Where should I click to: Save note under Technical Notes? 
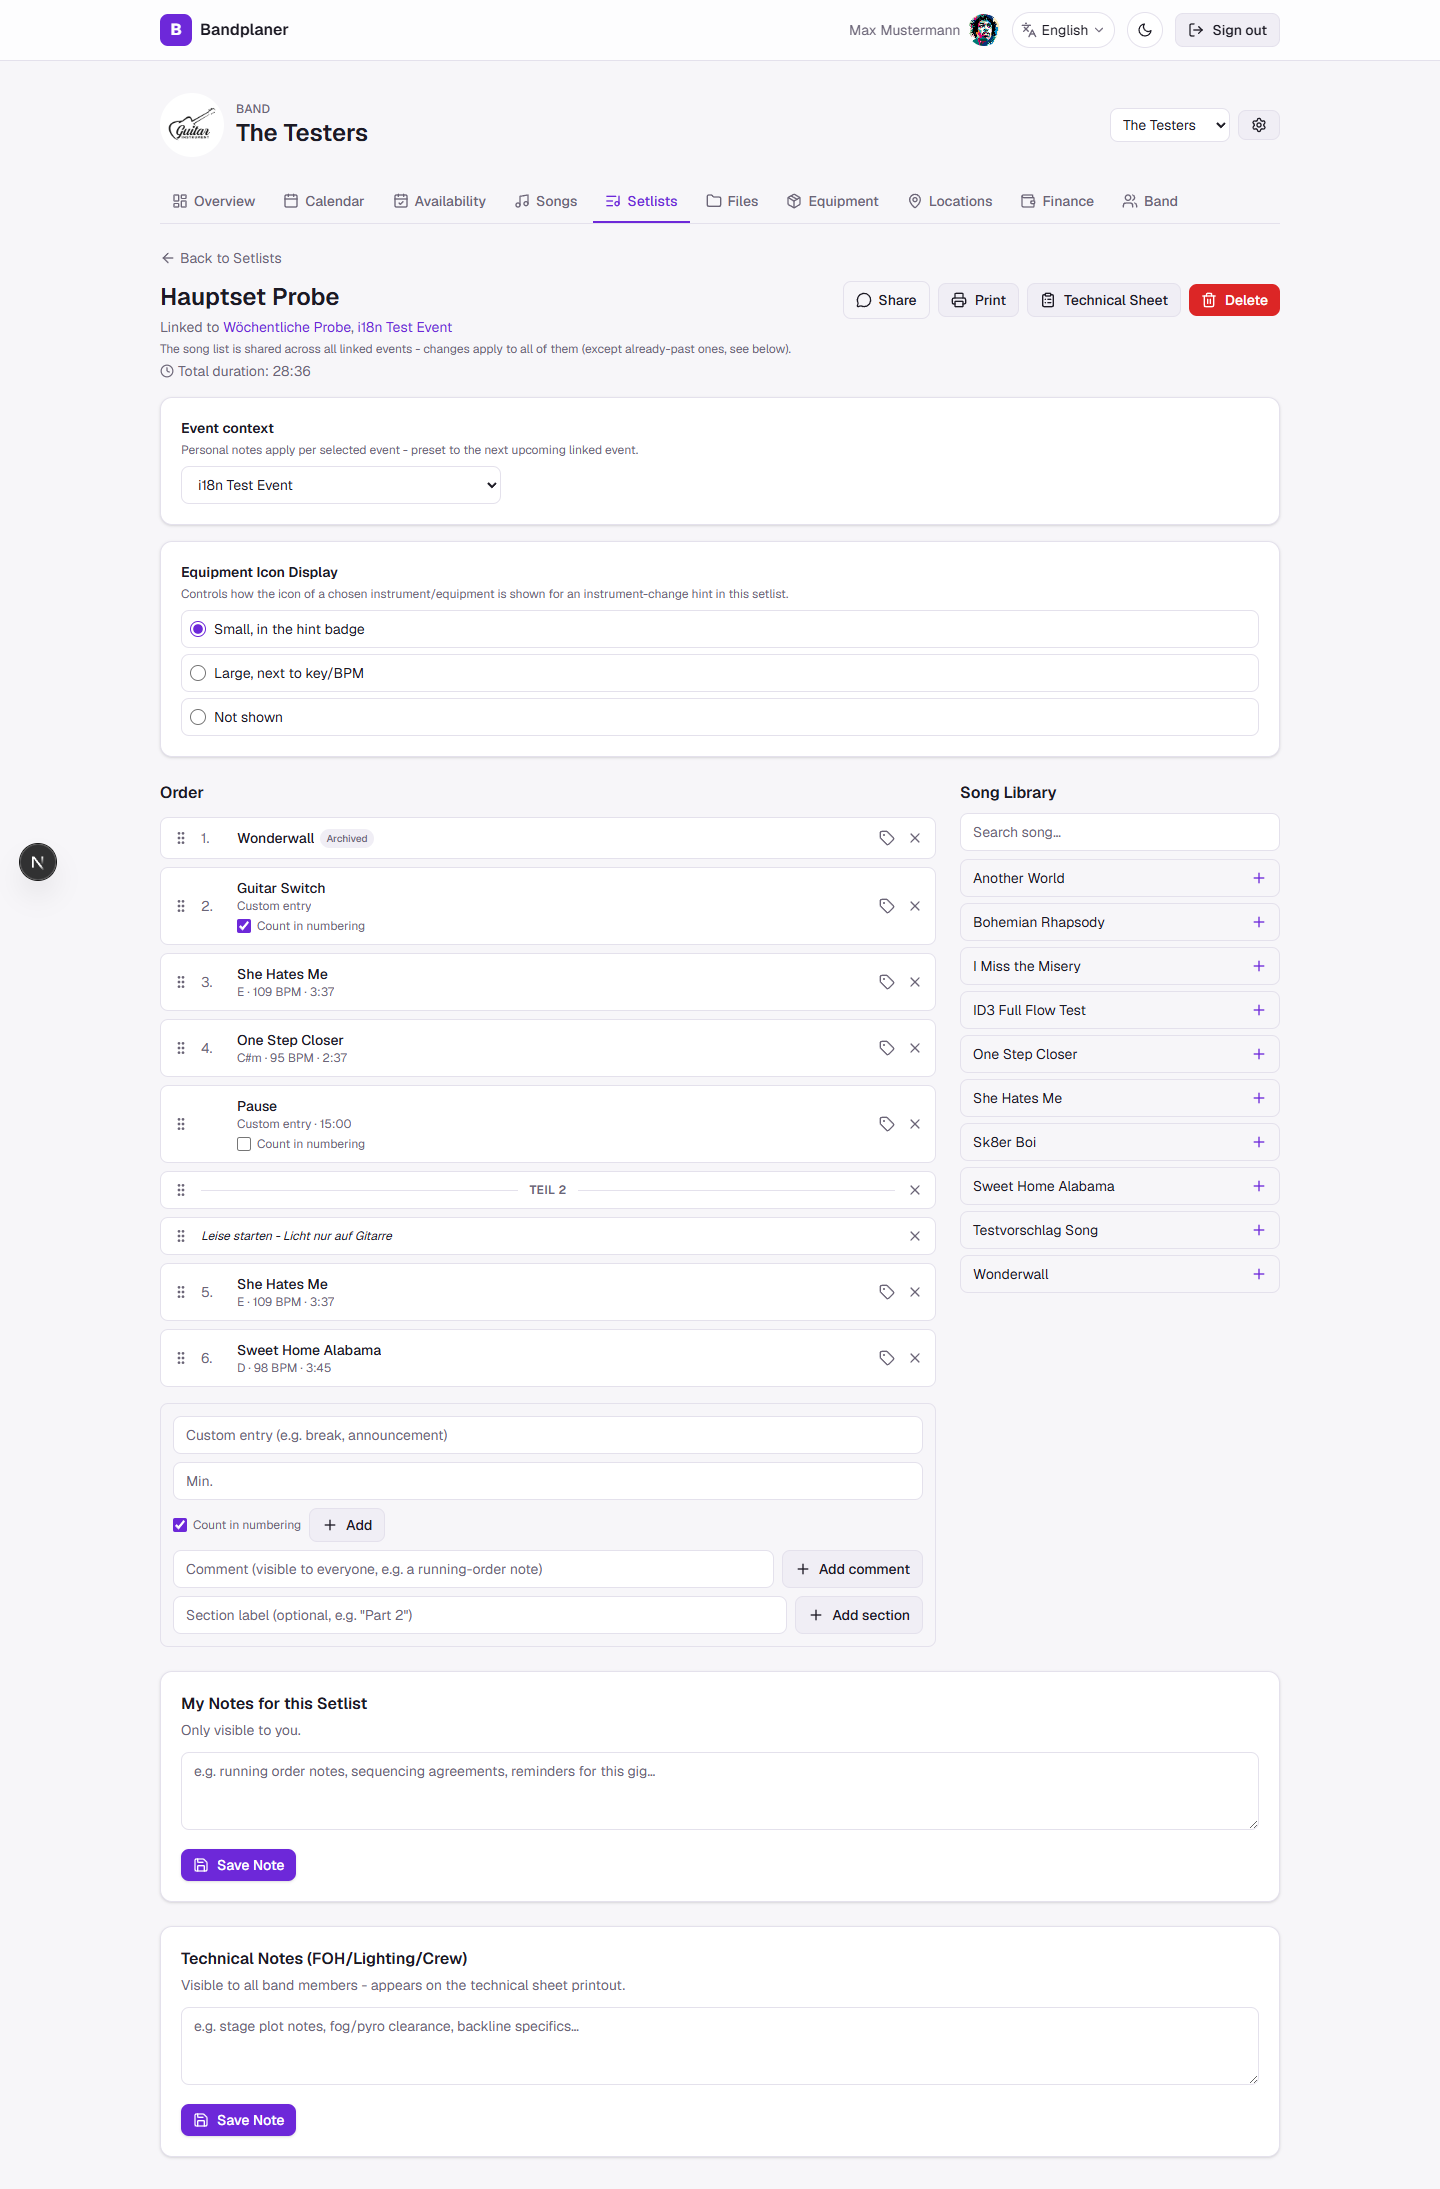(238, 2120)
